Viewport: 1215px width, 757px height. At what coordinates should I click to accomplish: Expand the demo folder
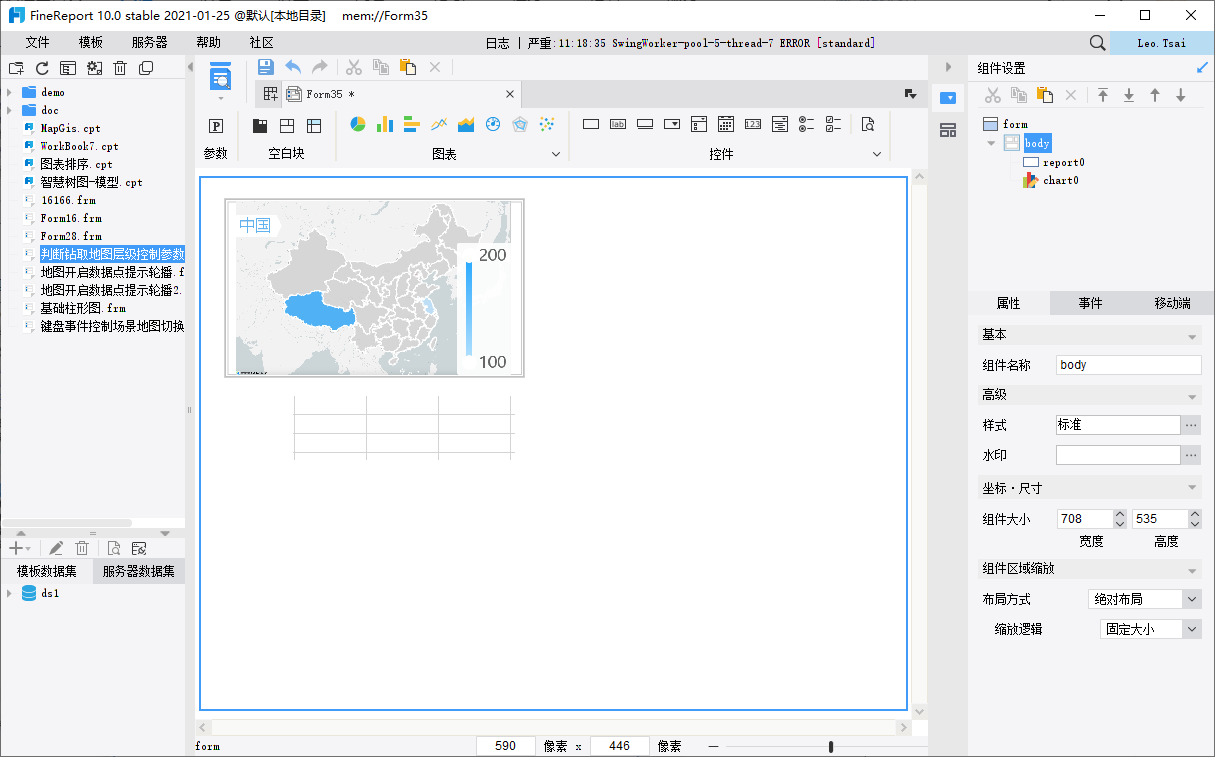click(9, 92)
